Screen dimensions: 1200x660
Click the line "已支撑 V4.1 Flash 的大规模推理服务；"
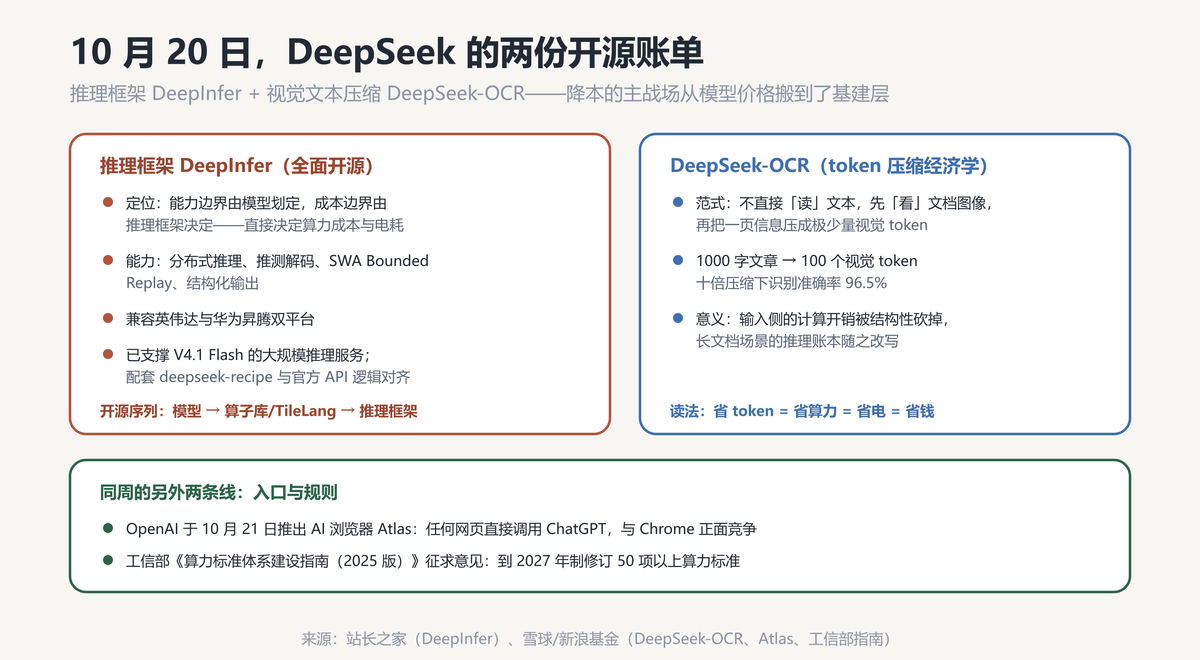pyautogui.click(x=248, y=355)
